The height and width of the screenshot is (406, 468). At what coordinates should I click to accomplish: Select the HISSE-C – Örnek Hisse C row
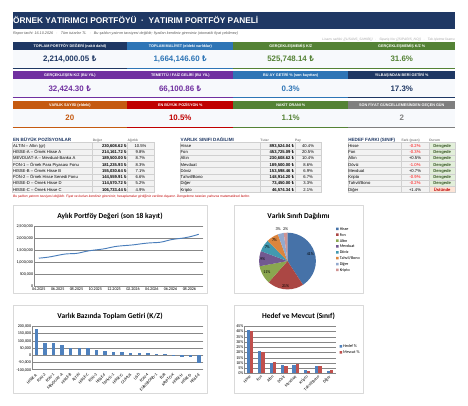pos(84,189)
